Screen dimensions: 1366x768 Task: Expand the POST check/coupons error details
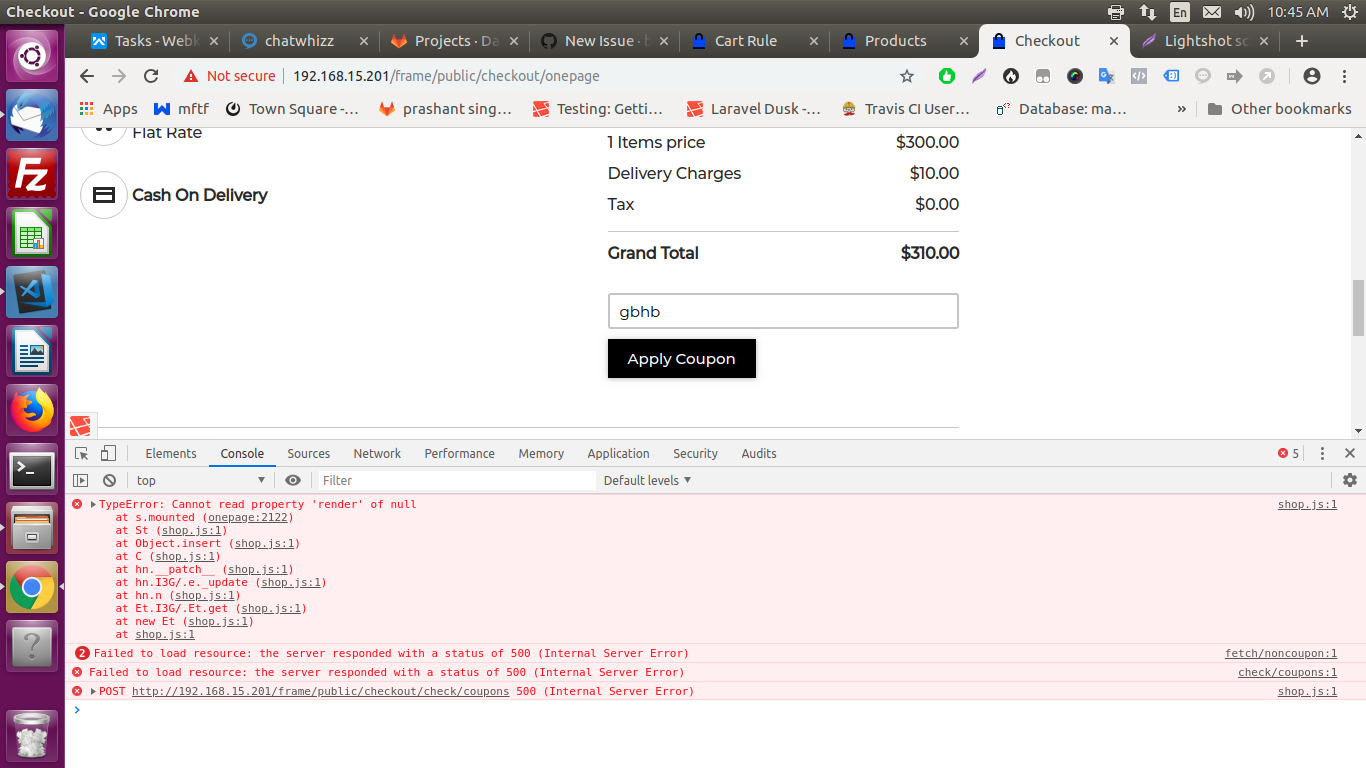[95, 691]
